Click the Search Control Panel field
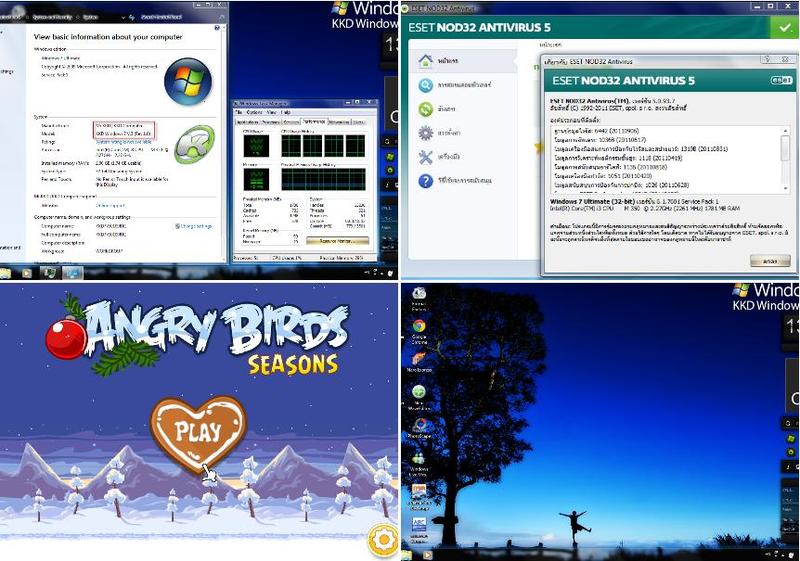 tap(181, 17)
